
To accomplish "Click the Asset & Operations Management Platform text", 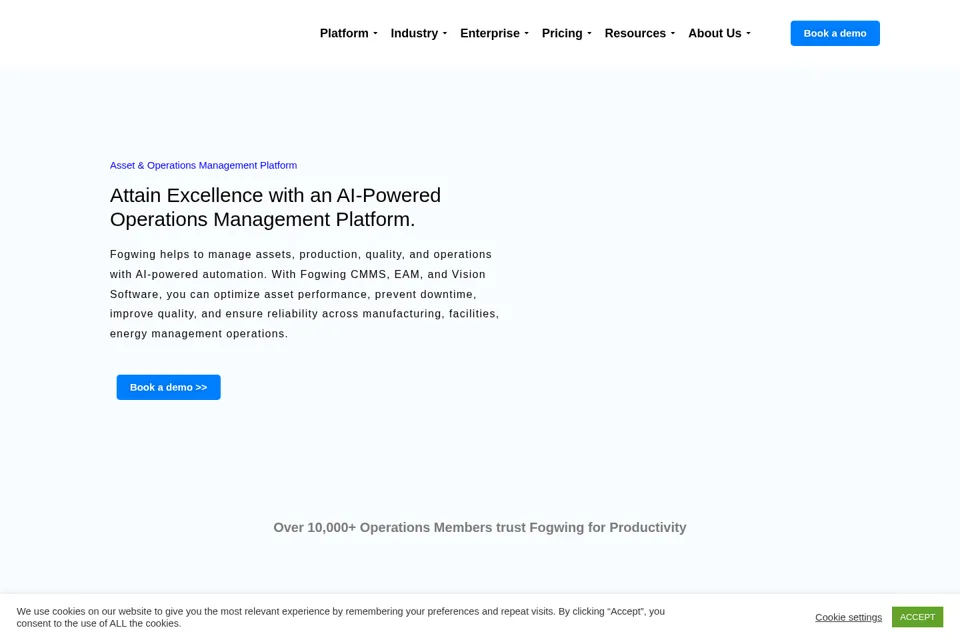I will click(203, 165).
